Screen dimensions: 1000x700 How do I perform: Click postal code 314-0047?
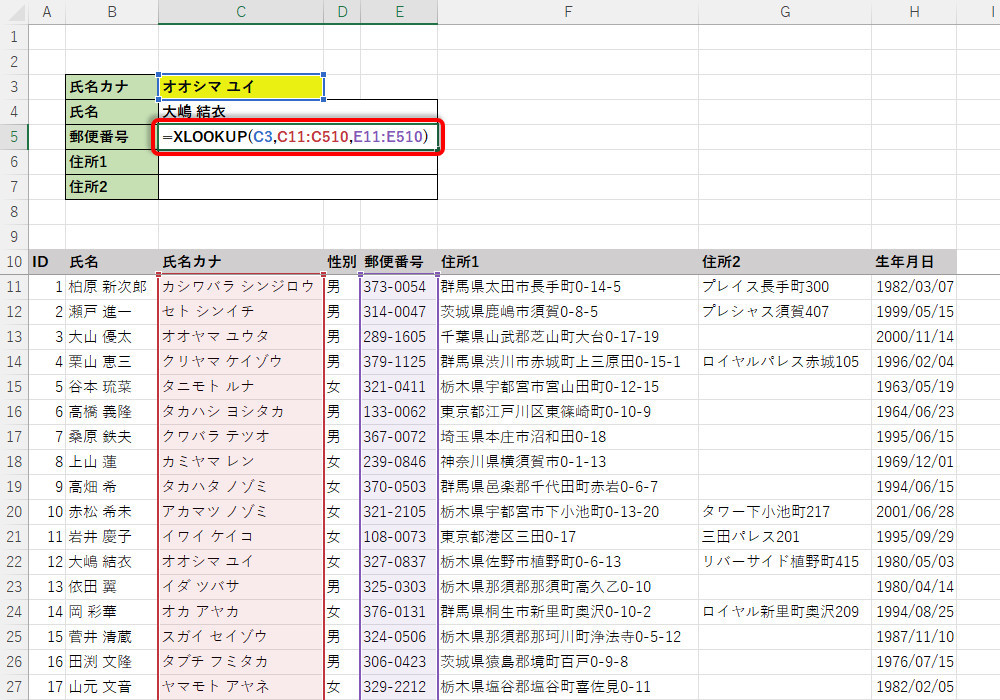coord(399,312)
